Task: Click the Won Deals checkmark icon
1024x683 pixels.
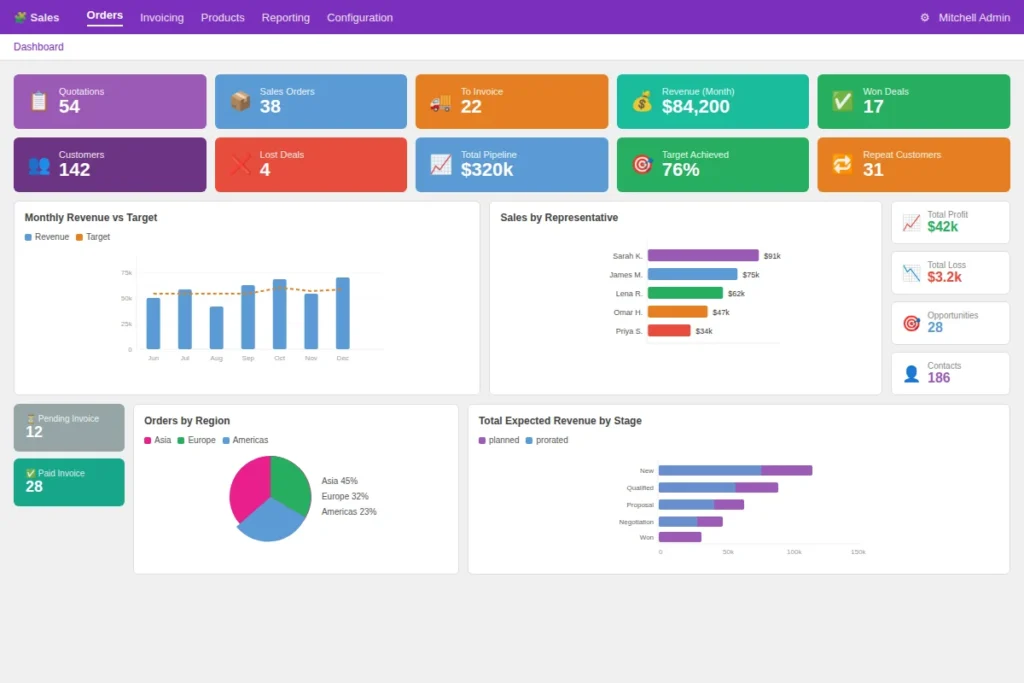Action: tap(842, 101)
